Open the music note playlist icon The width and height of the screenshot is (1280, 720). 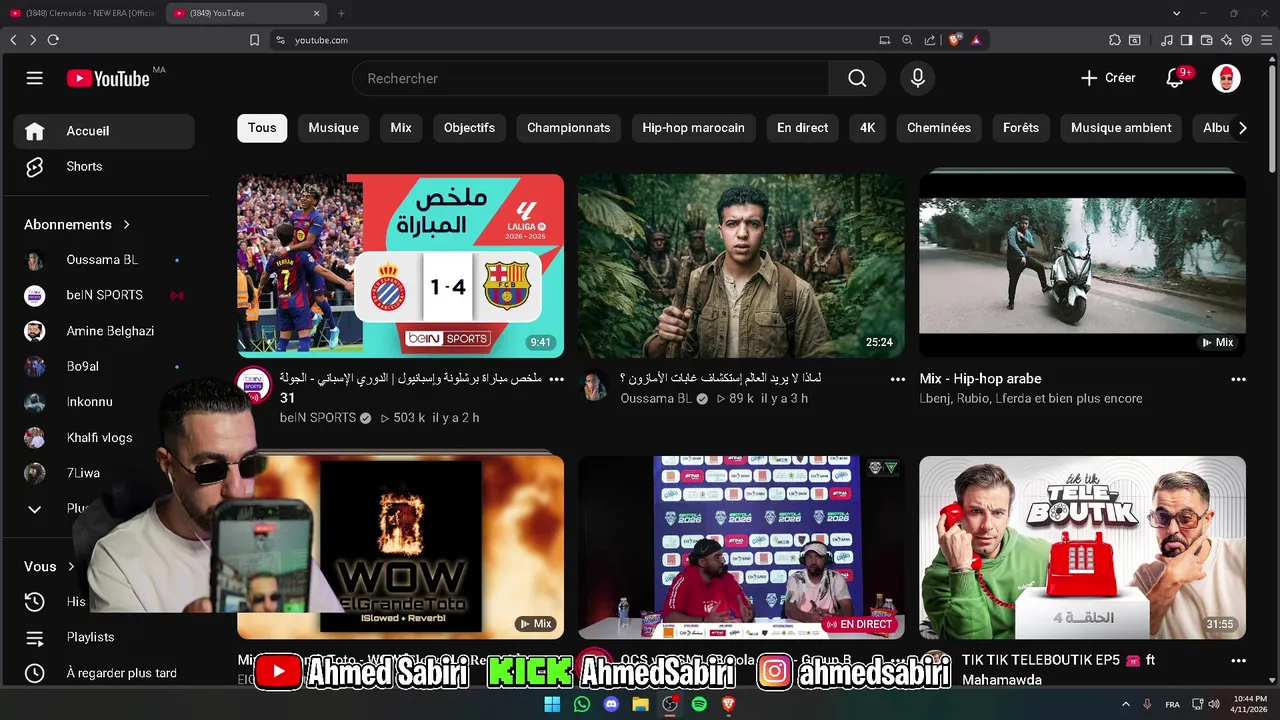click(1167, 40)
